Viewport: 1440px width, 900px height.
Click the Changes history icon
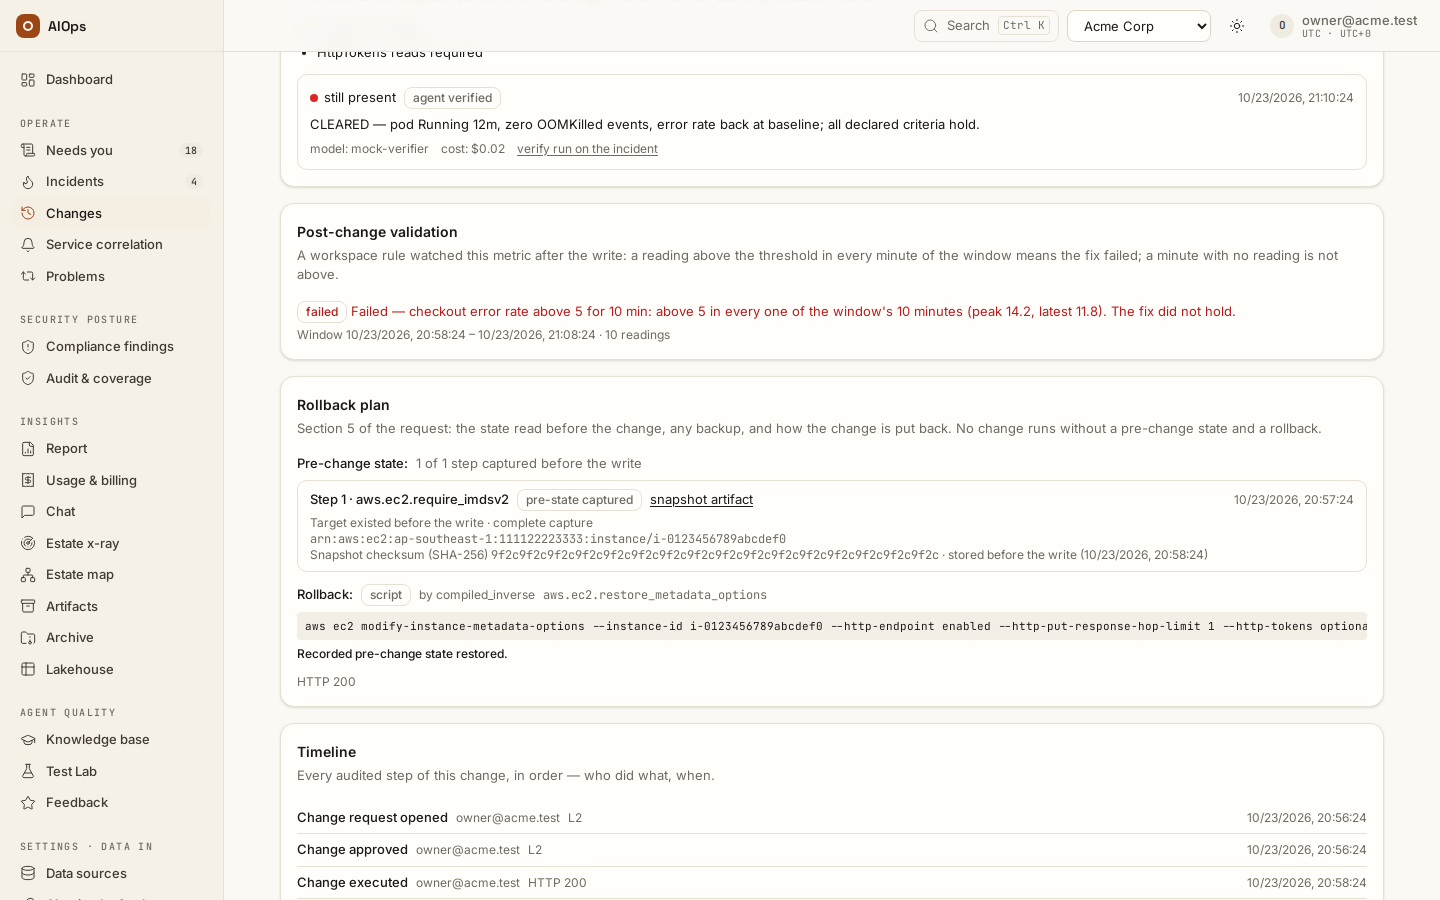point(28,214)
